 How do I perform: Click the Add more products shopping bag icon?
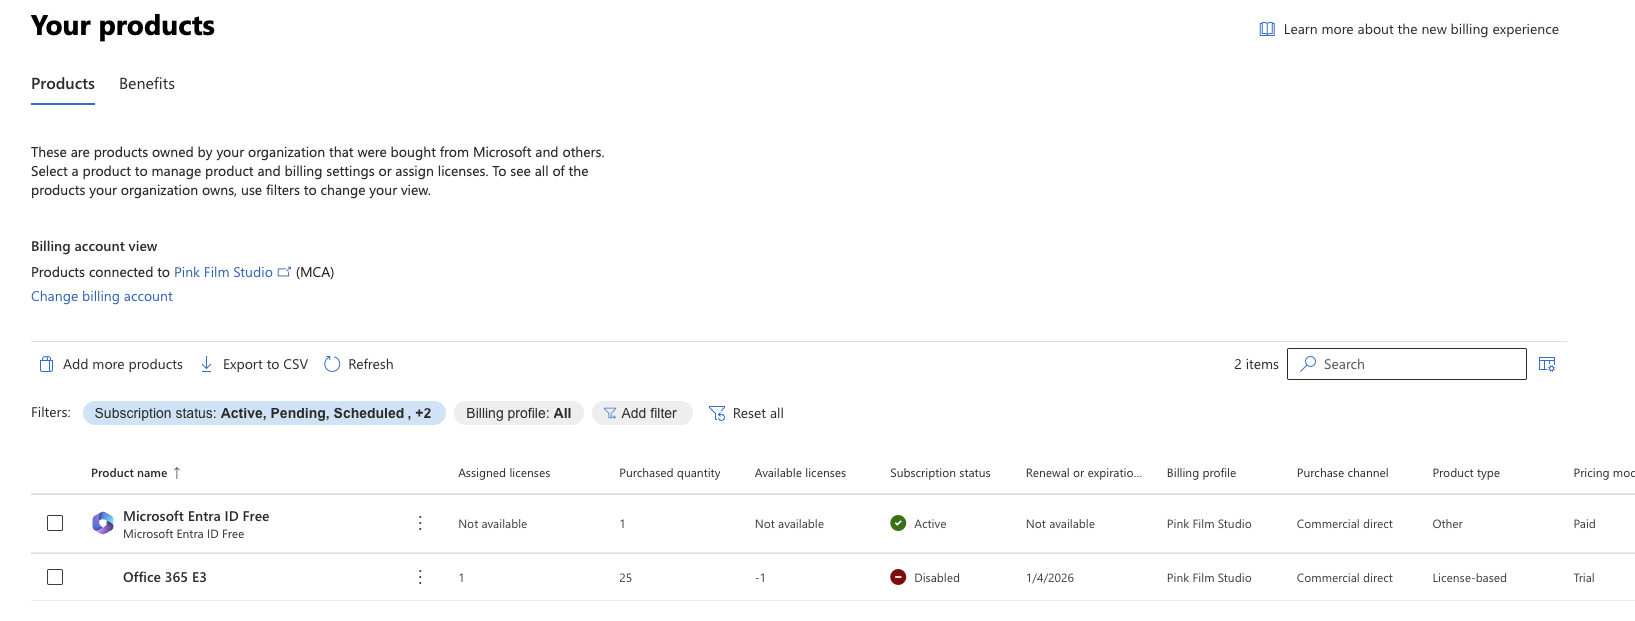(46, 364)
